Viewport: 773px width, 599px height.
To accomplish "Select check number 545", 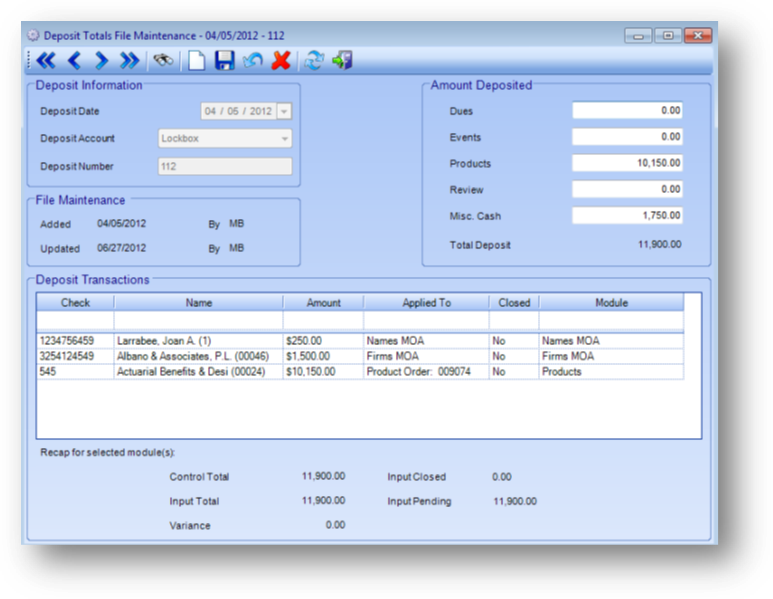I will pyautogui.click(x=75, y=371).
